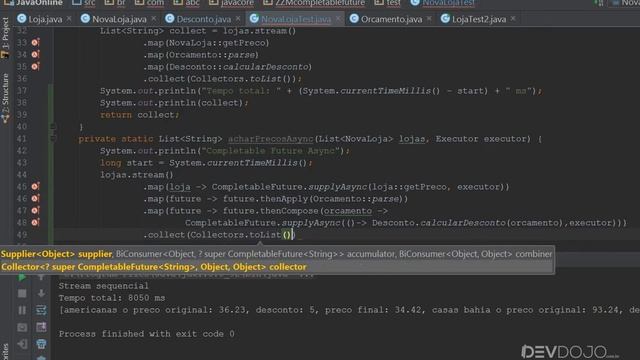Click the Collector collector parameter hint
The image size is (640, 360).
[x=154, y=267]
